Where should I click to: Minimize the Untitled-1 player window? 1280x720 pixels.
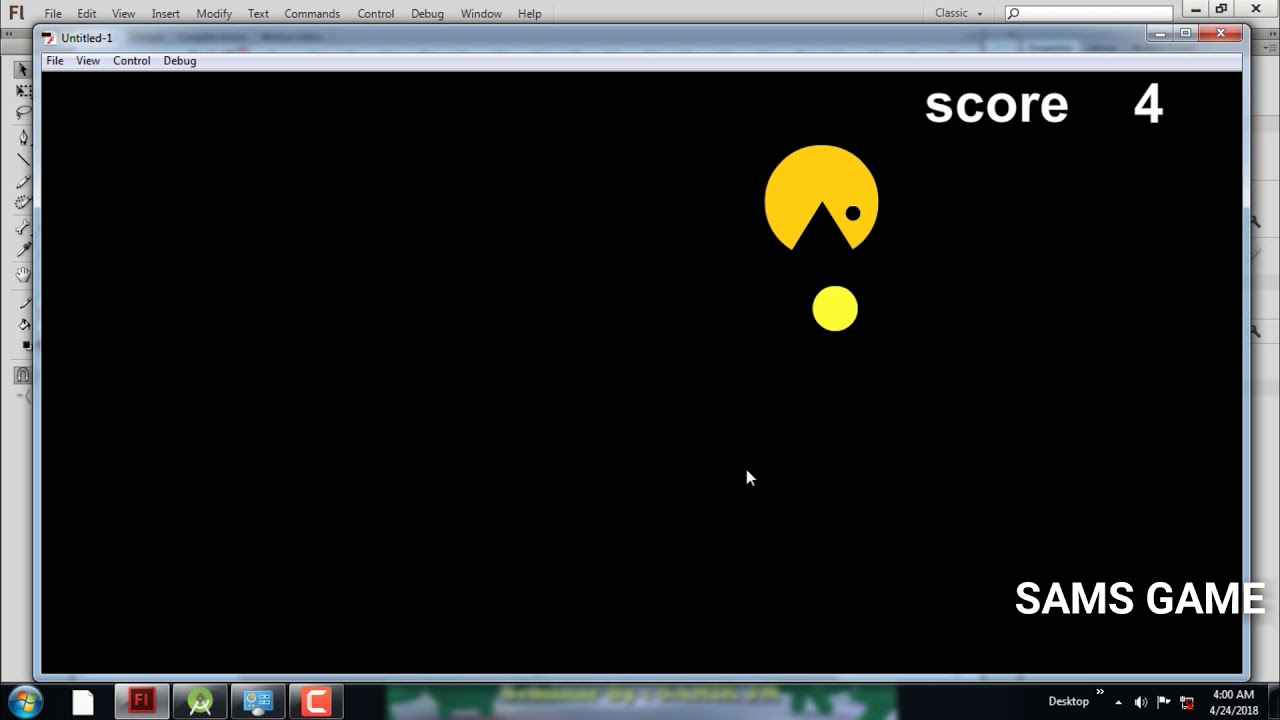(x=1160, y=34)
